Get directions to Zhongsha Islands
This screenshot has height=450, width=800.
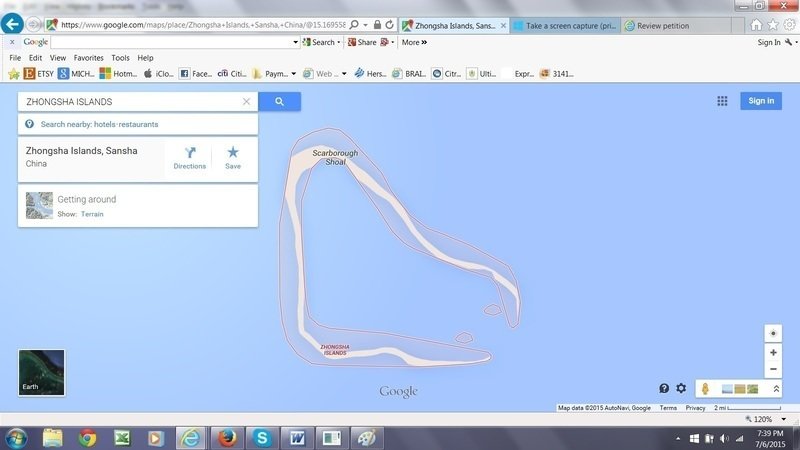coord(190,157)
